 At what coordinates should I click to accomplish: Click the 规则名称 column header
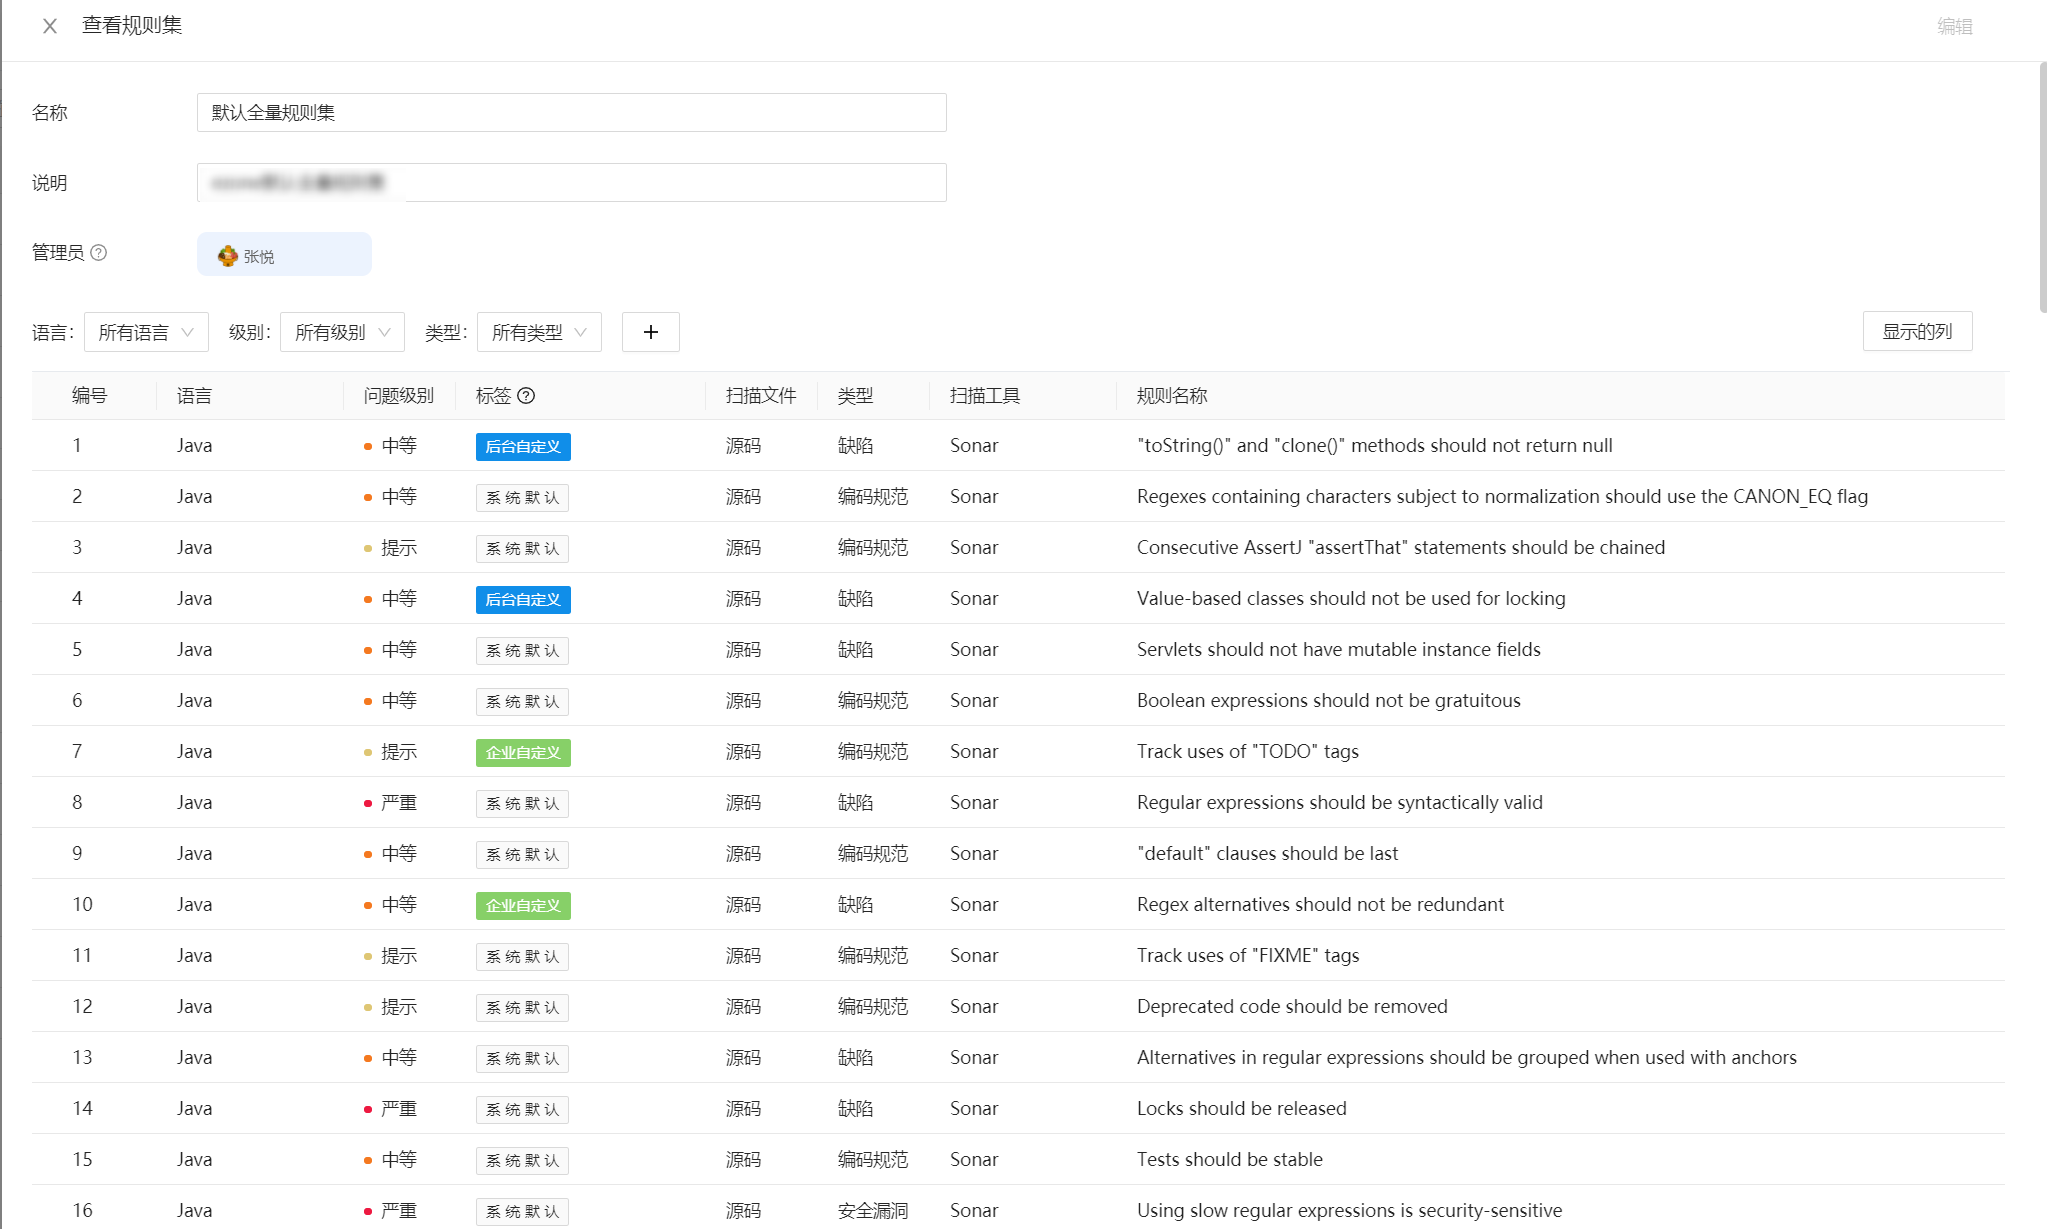click(x=1172, y=396)
